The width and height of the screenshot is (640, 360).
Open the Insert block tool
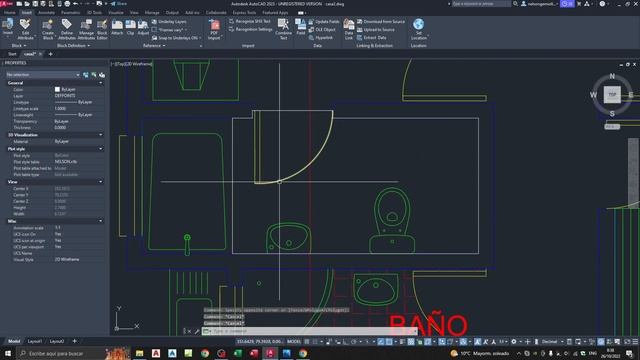coord(7,28)
